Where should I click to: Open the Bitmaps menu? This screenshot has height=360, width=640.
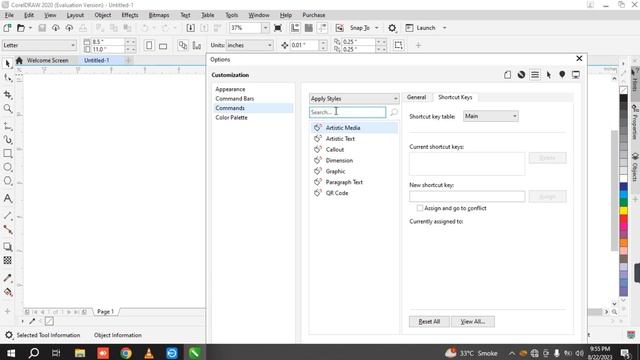tap(159, 15)
